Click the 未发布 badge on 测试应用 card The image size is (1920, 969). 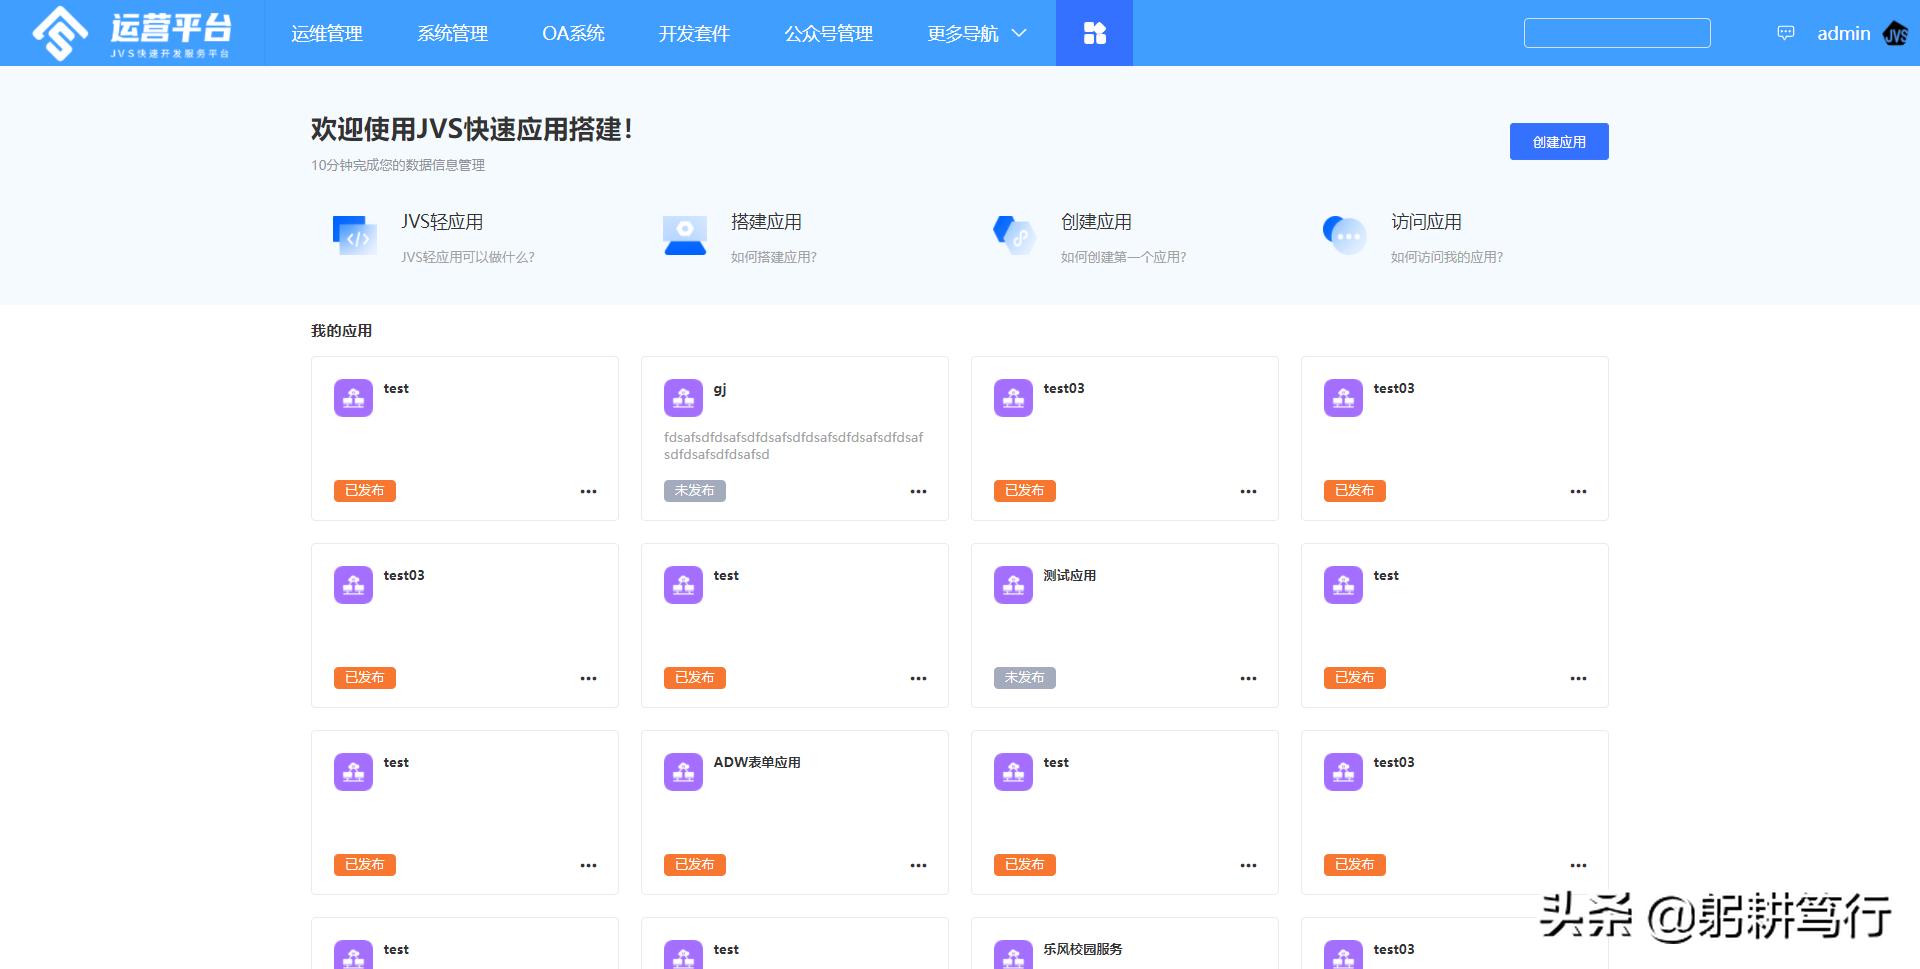(x=1025, y=678)
